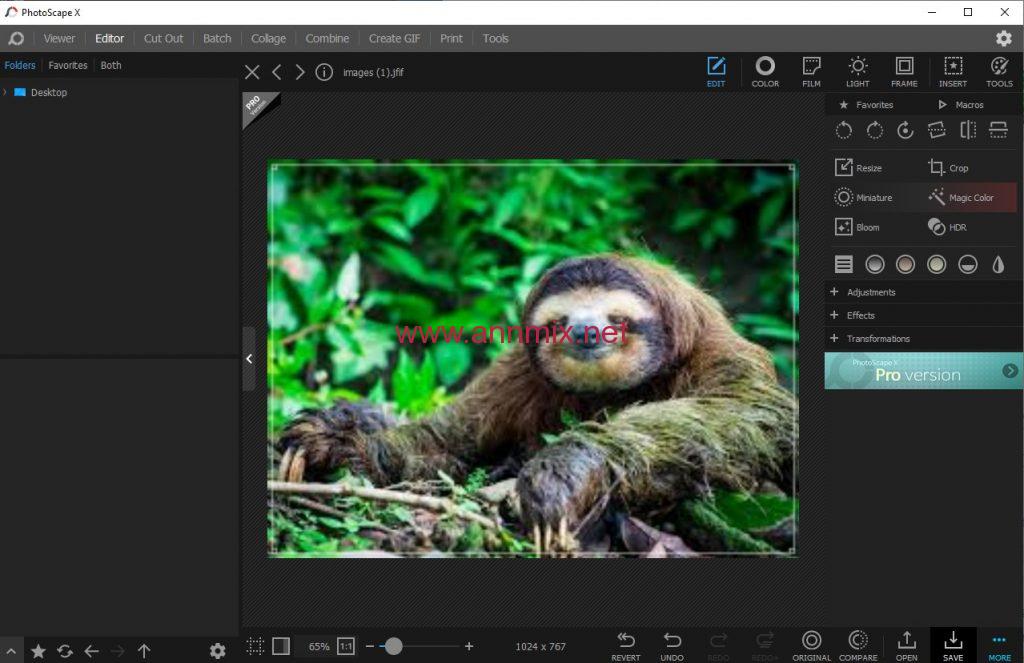Flip image horizontally icon
1024x663 pixels.
[x=968, y=131]
